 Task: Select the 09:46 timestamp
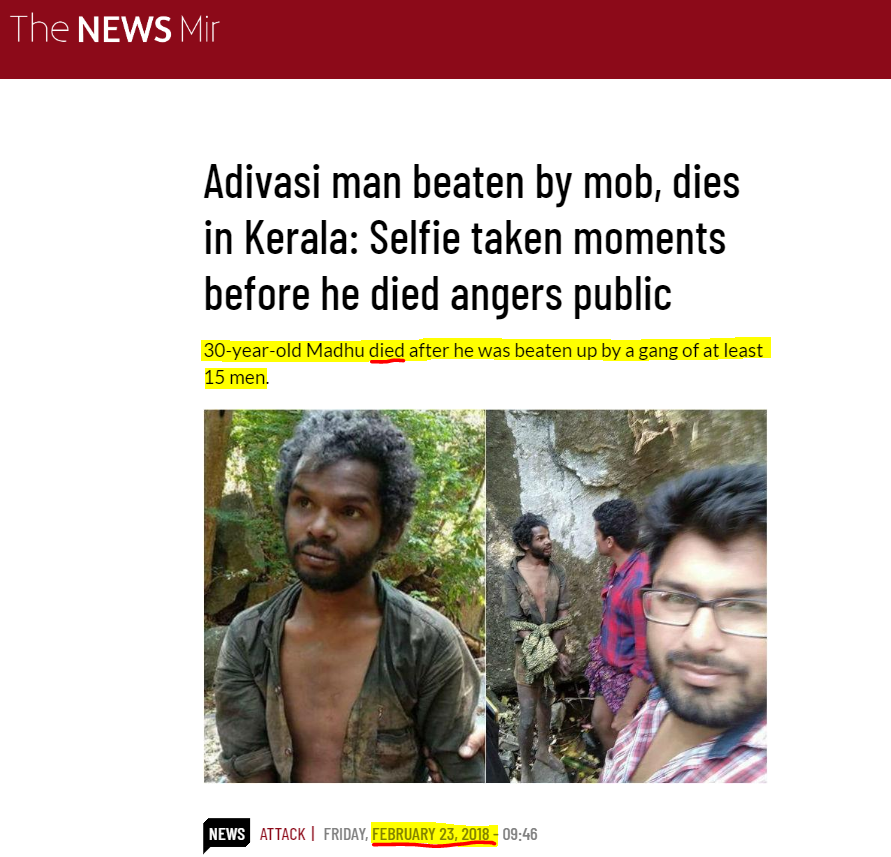520,834
